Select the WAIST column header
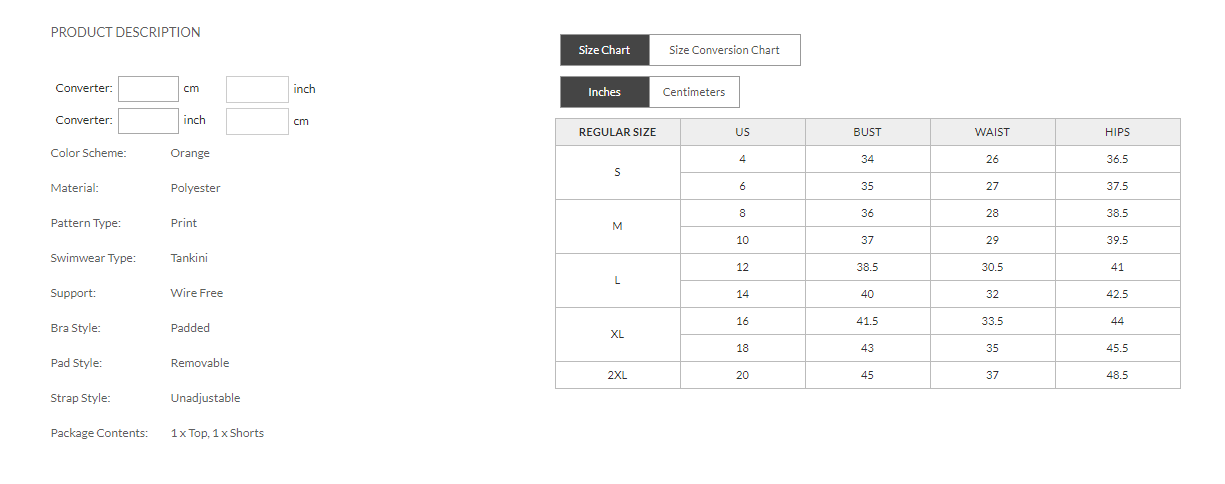This screenshot has height=484, width=1225. click(992, 132)
